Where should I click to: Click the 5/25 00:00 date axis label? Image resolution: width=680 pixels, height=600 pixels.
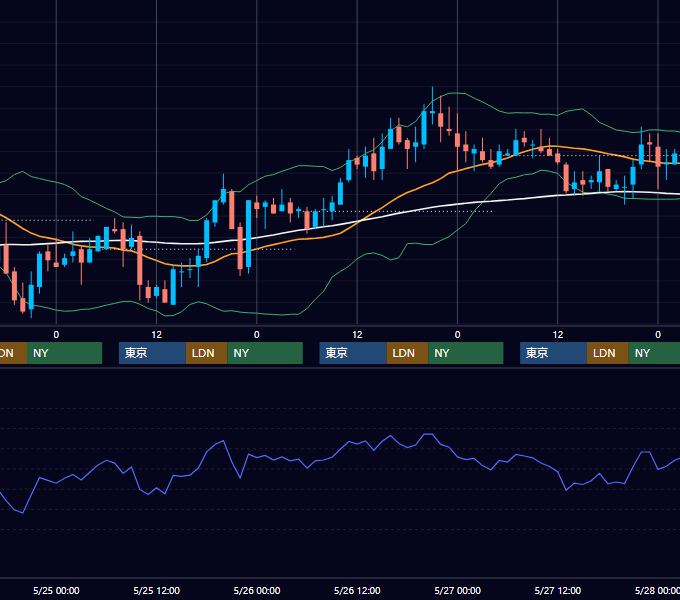point(56,590)
